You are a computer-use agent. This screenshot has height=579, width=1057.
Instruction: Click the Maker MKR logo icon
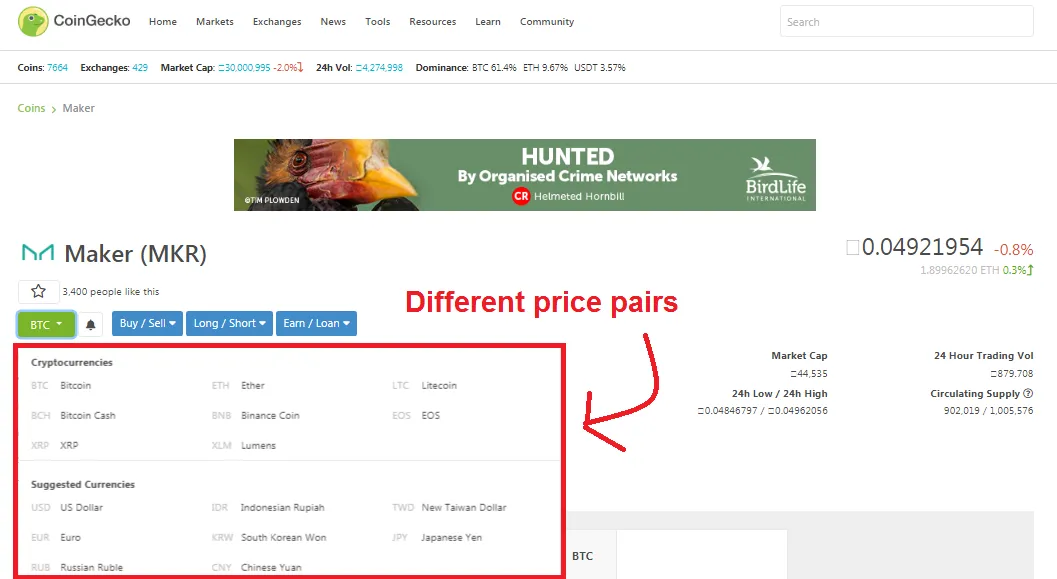[38, 253]
